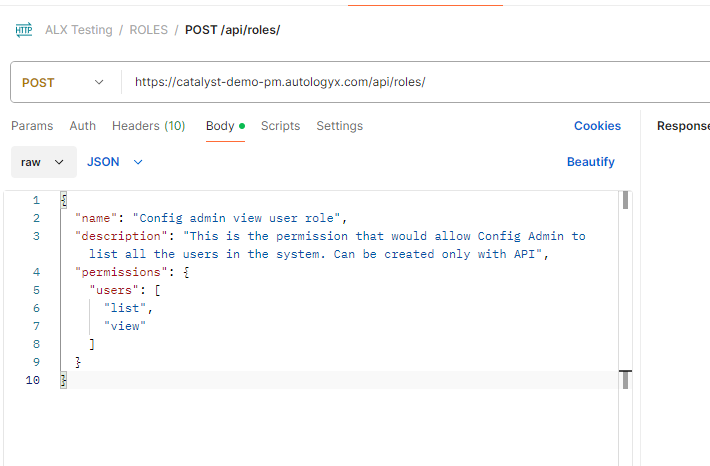Open the JSON format dropdown
This screenshot has height=466, width=710.
[115, 162]
